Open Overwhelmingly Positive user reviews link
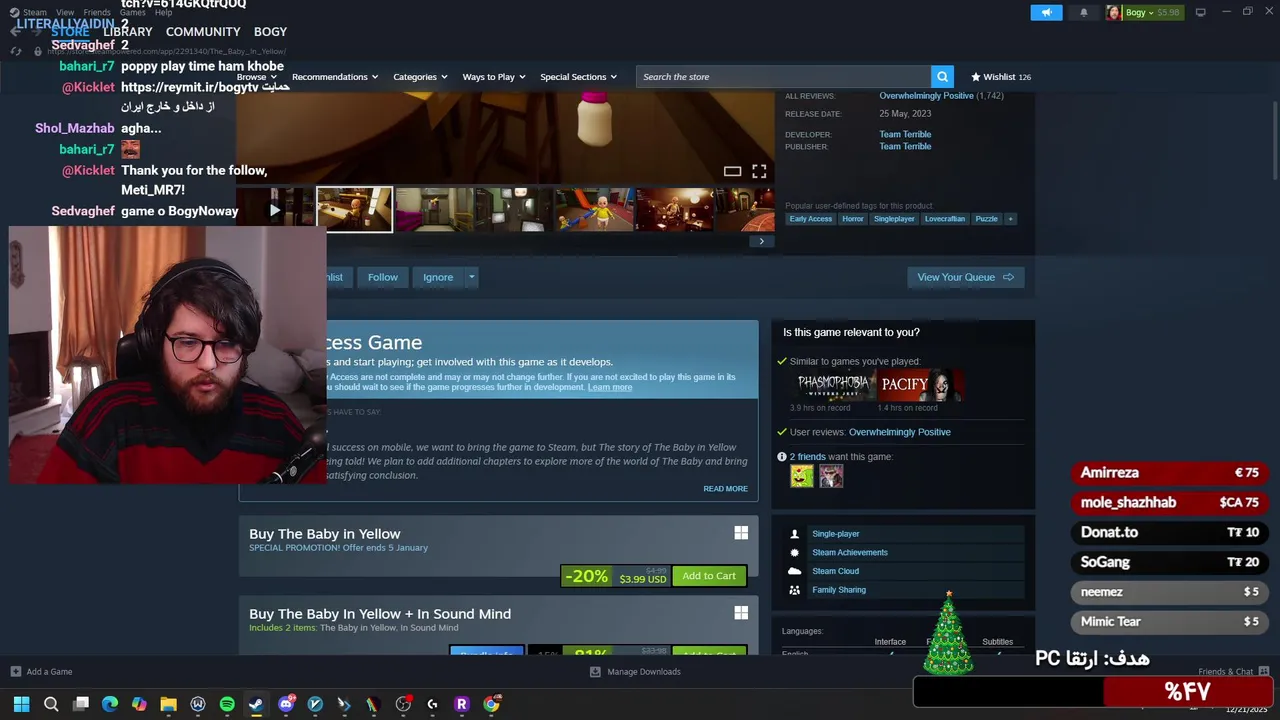 pyautogui.click(x=900, y=432)
